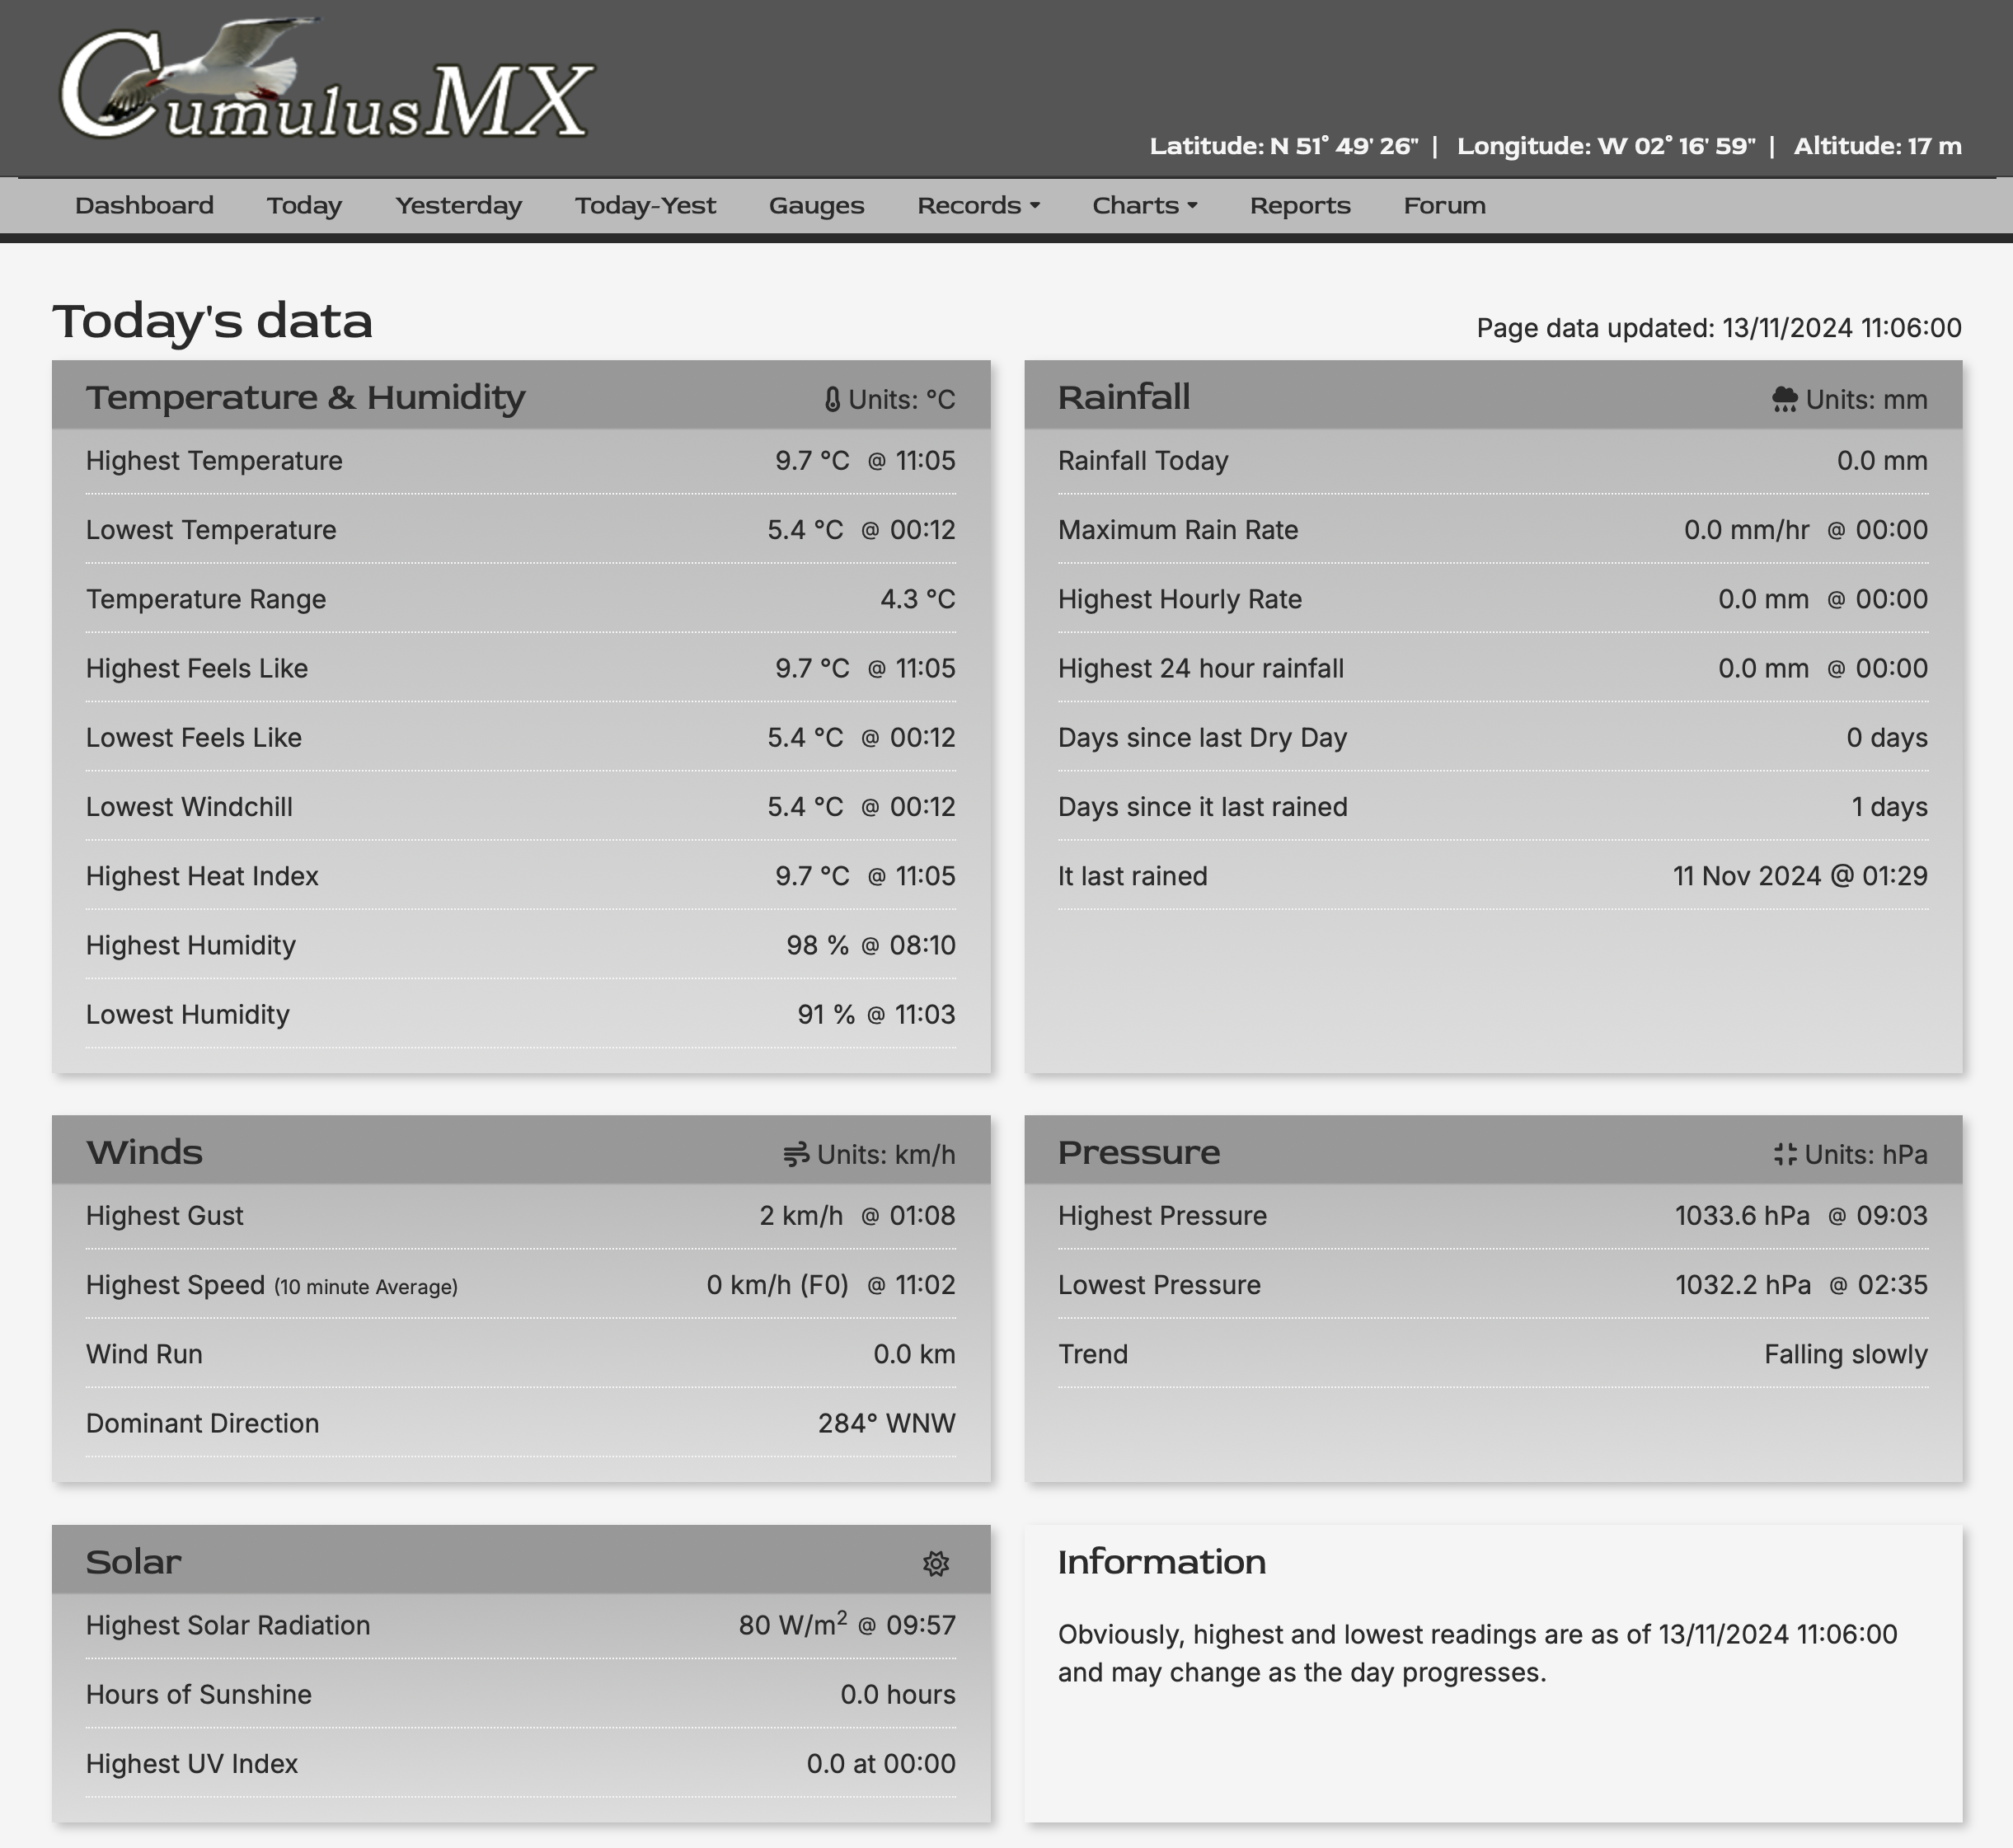Expand the Records dropdown menu
Screen dimensions: 2013x1848
coord(969,206)
